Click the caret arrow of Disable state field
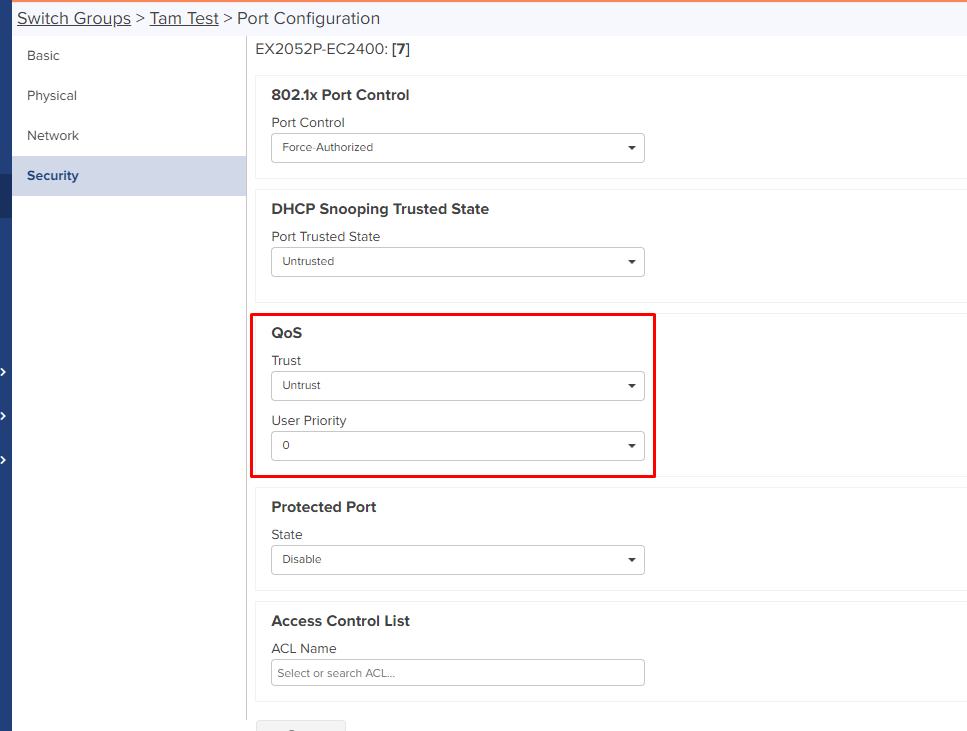967x731 pixels. (632, 560)
